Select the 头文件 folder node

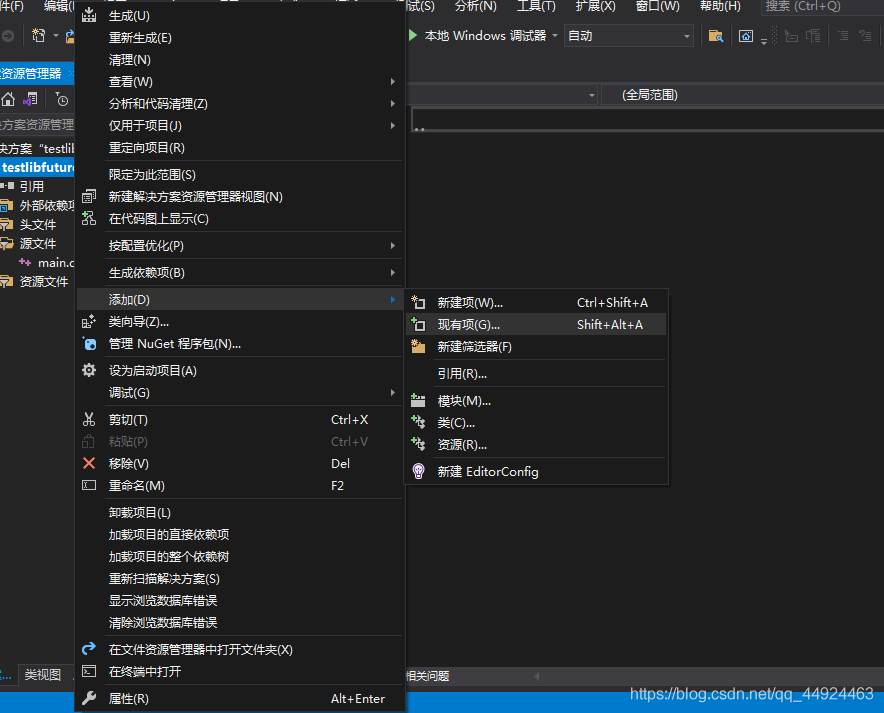(x=37, y=224)
